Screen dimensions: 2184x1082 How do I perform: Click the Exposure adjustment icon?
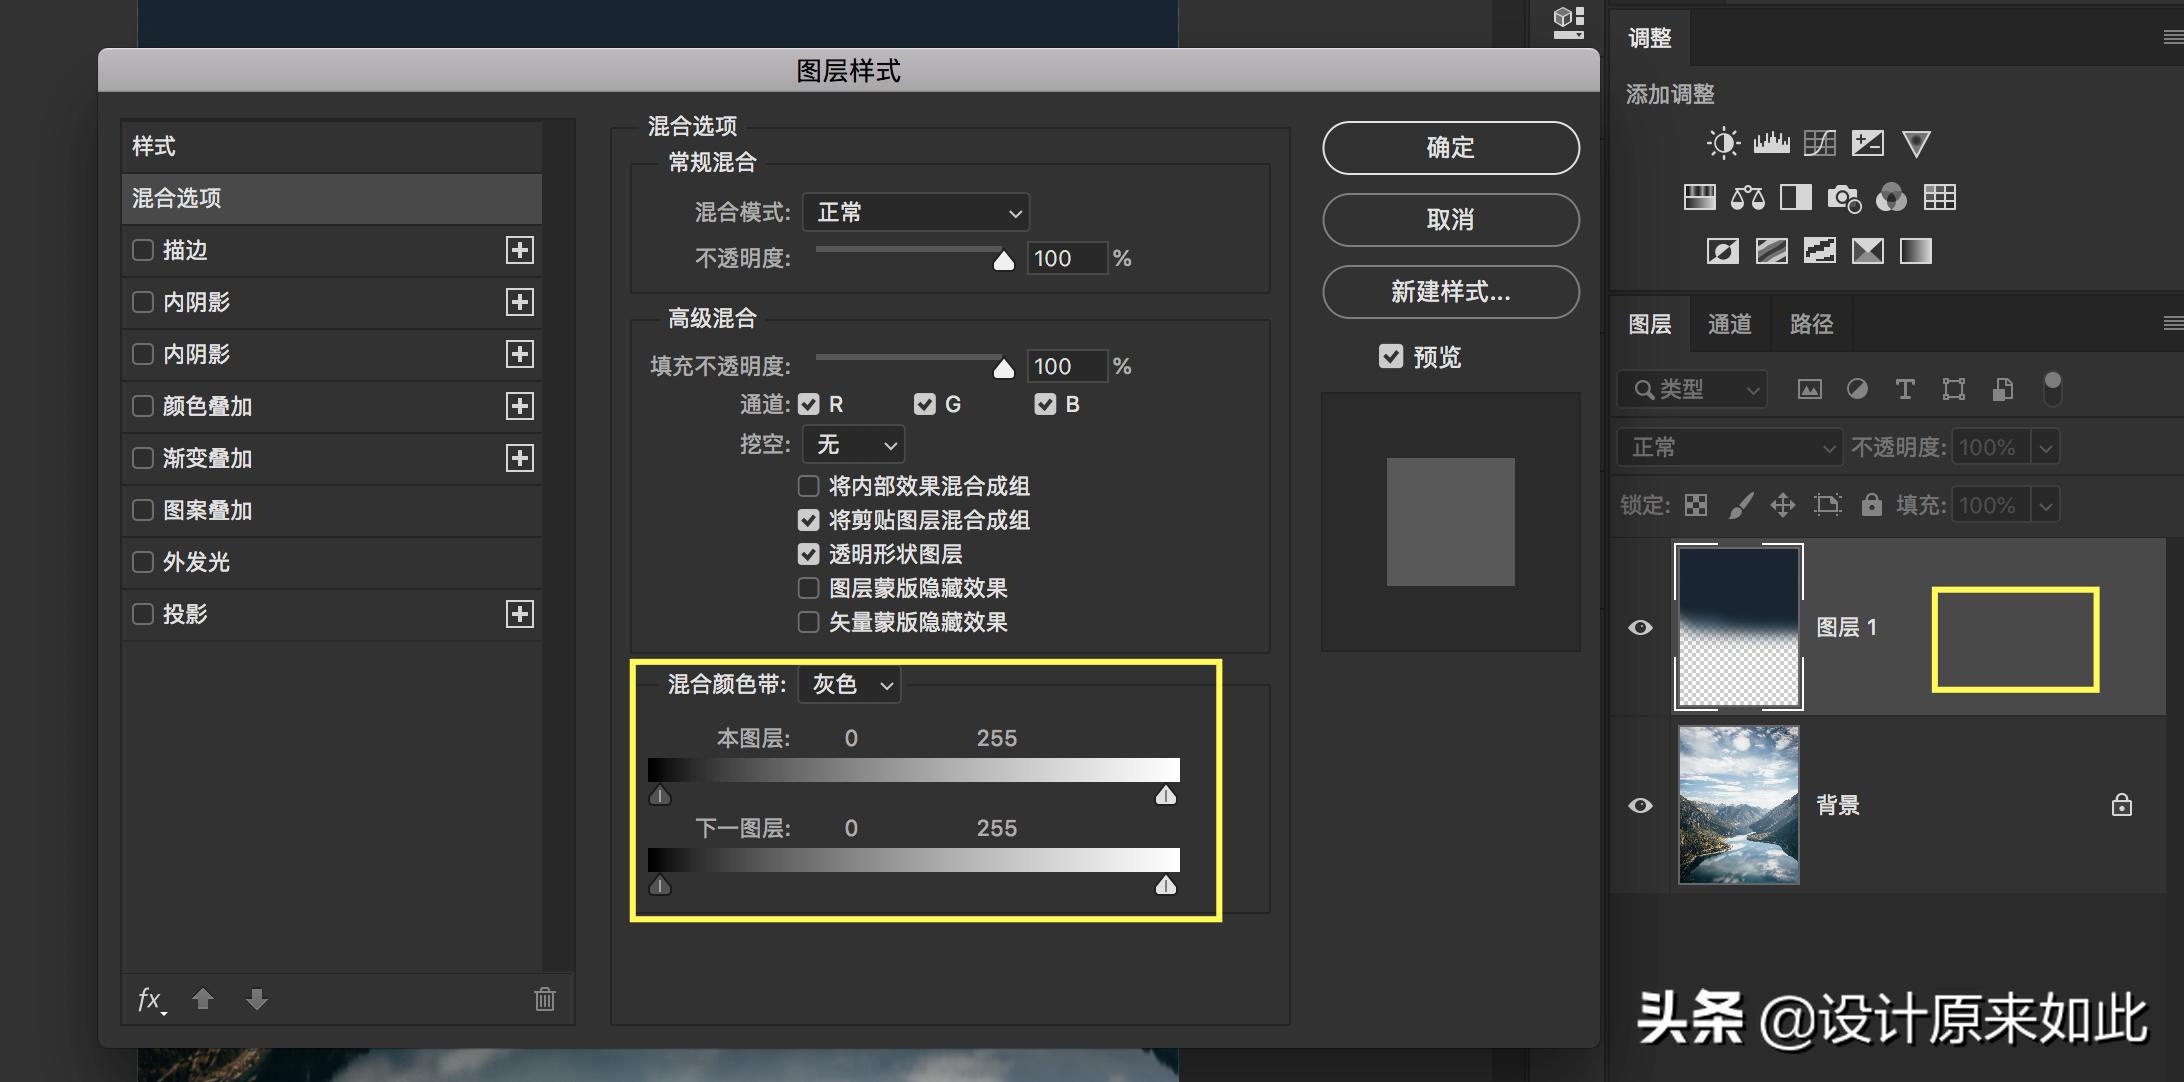(1867, 143)
